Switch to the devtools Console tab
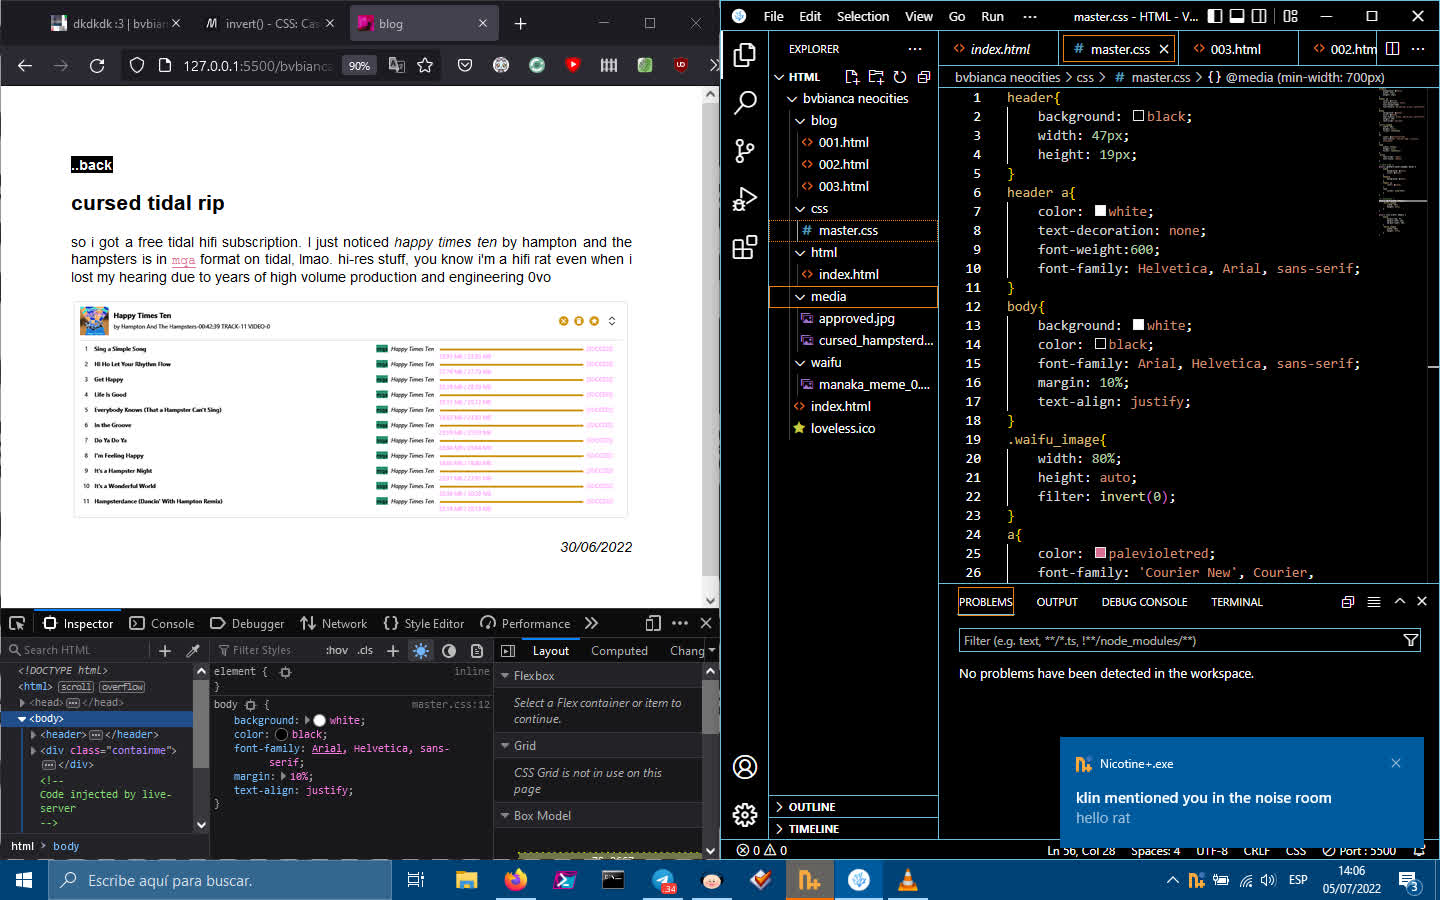The image size is (1440, 900). 162,623
